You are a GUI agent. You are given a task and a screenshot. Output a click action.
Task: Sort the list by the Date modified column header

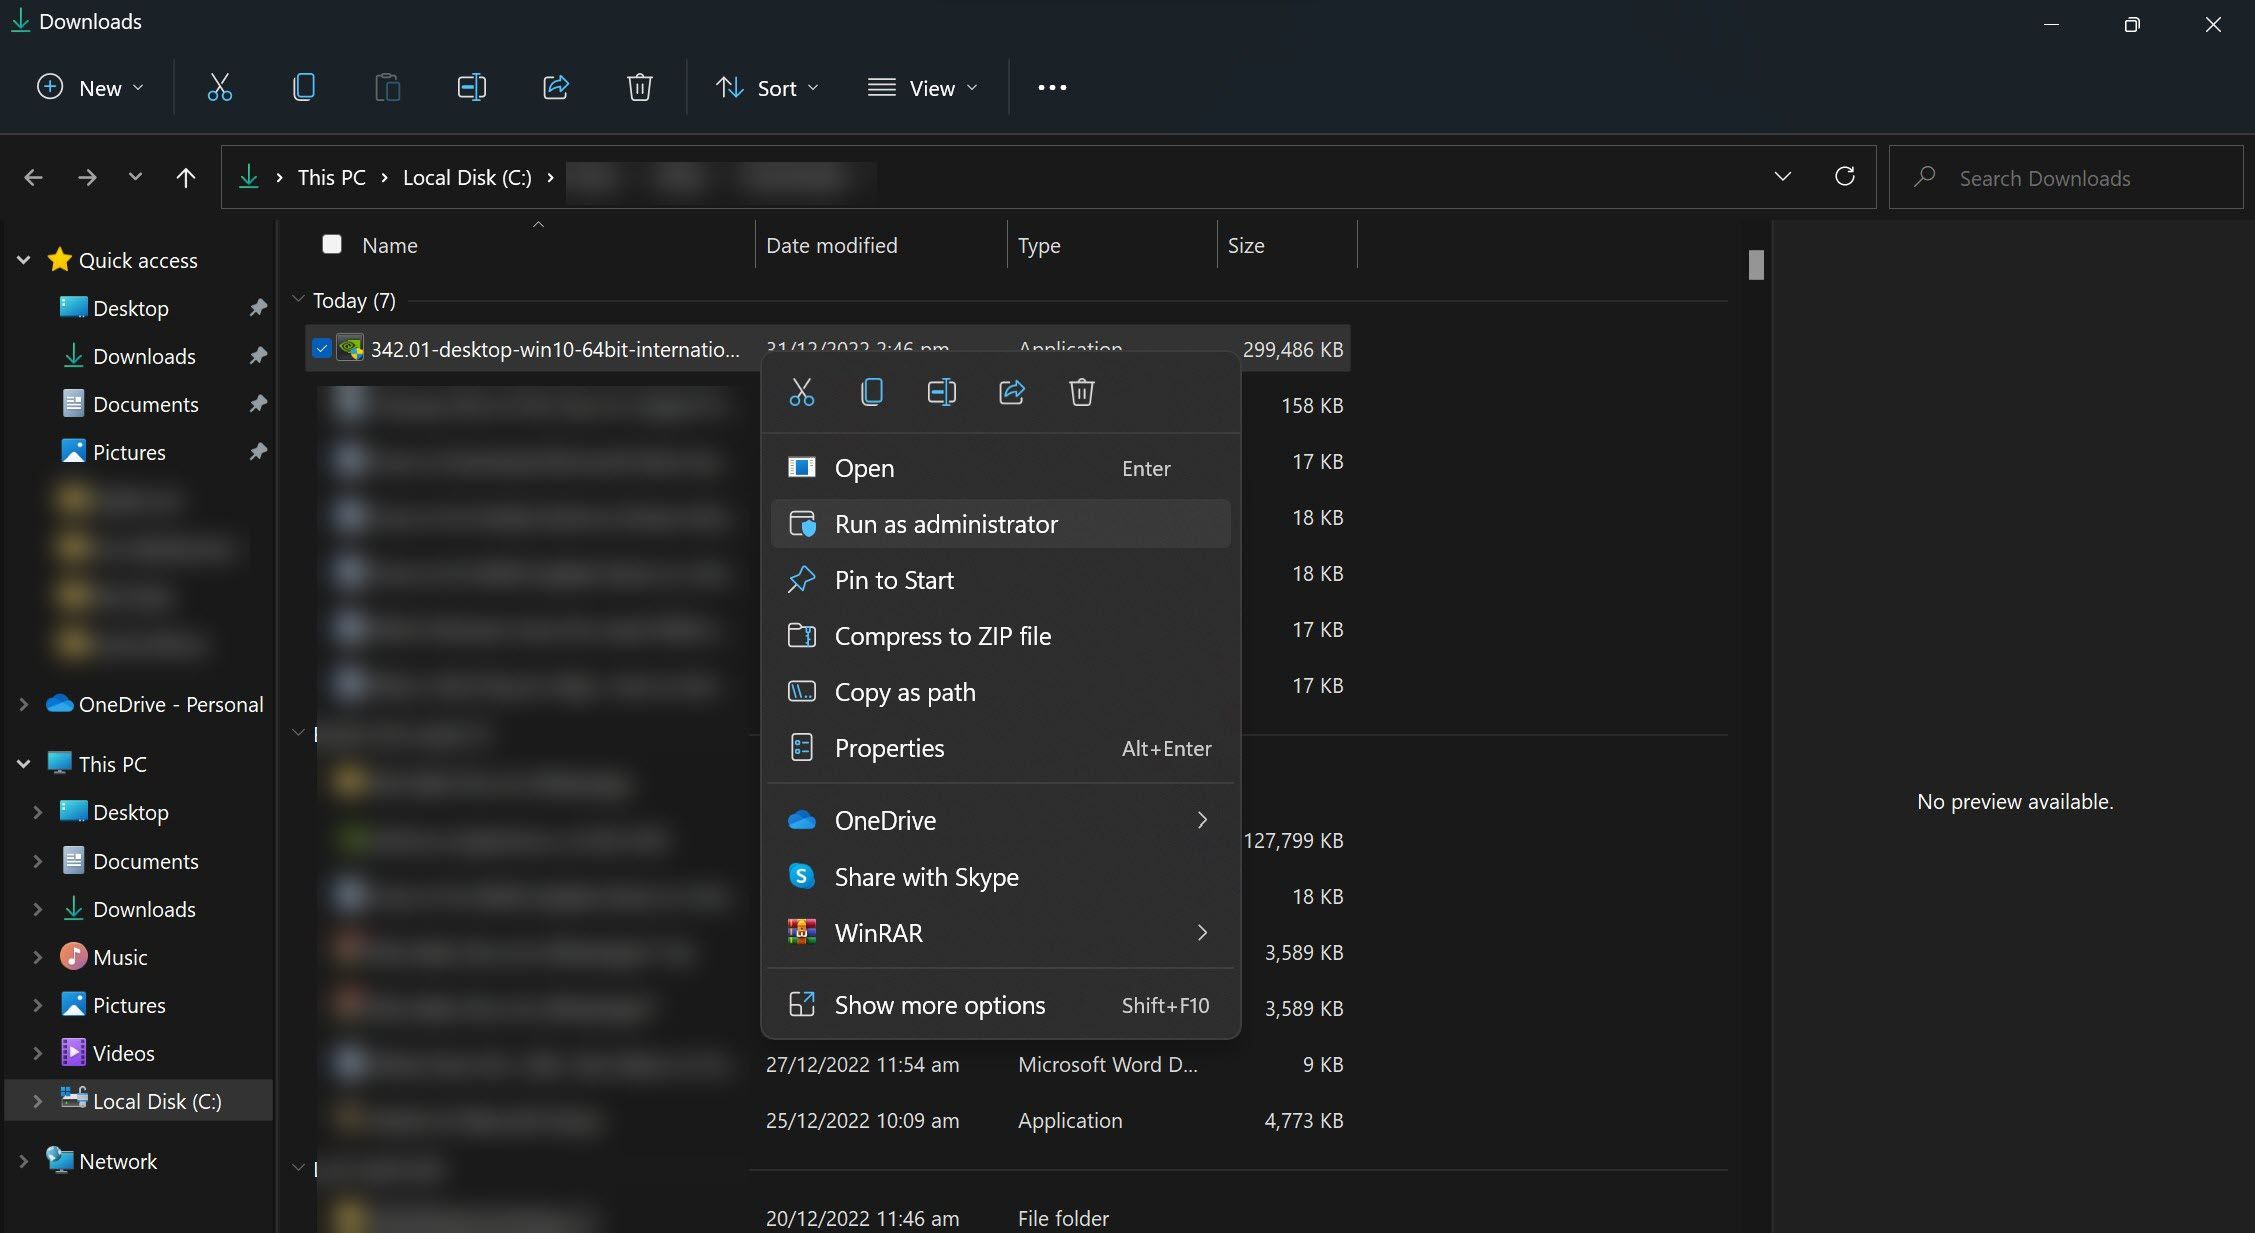831,245
